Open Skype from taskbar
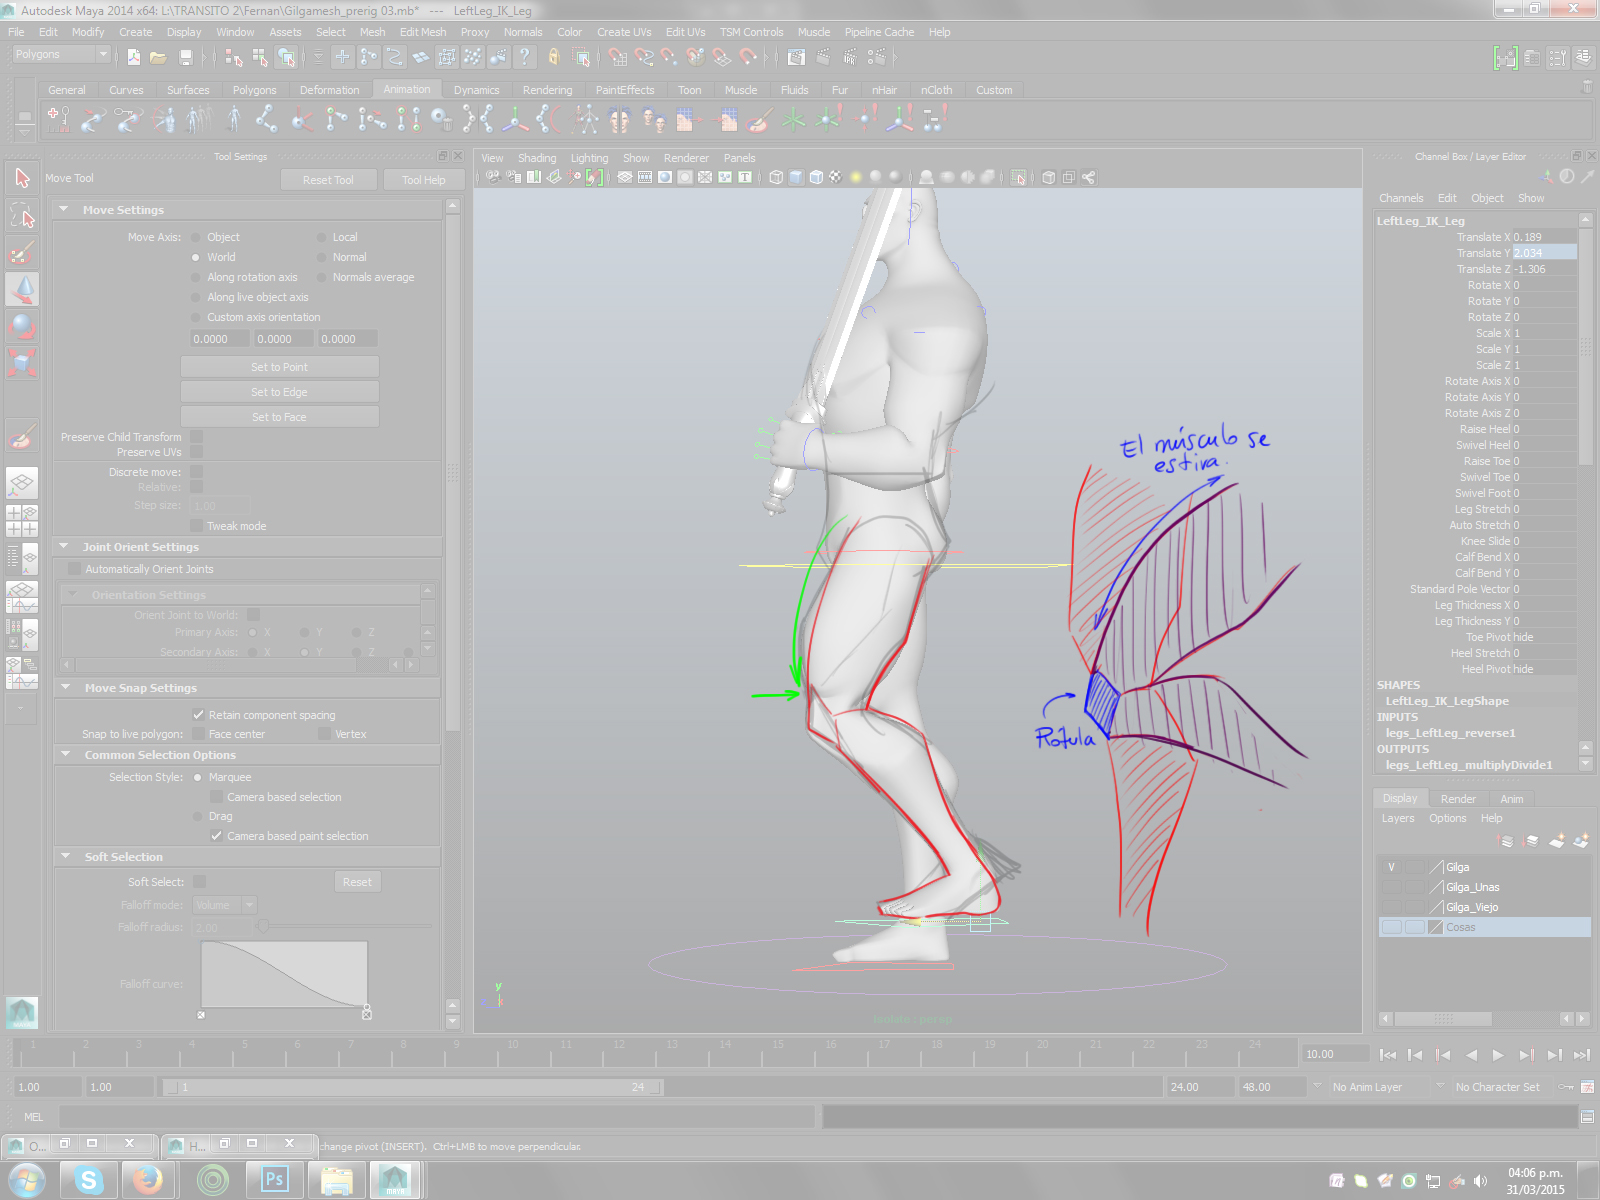The width and height of the screenshot is (1600, 1200). click(x=89, y=1180)
